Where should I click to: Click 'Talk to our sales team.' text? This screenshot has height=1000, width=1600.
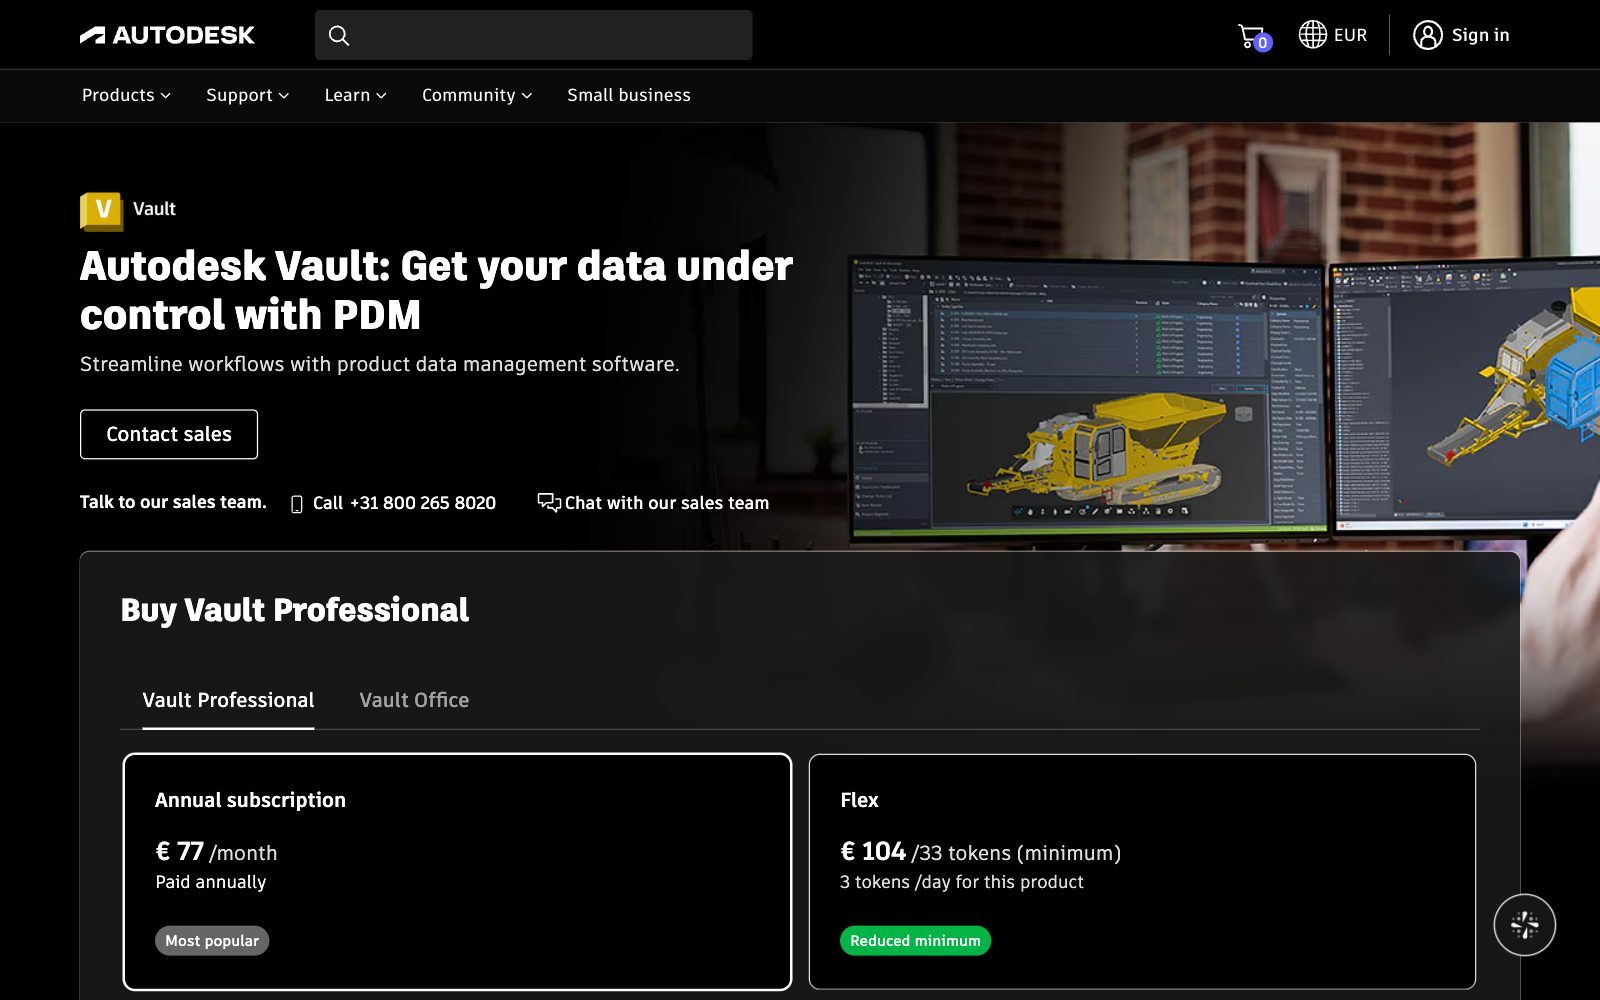pos(173,502)
